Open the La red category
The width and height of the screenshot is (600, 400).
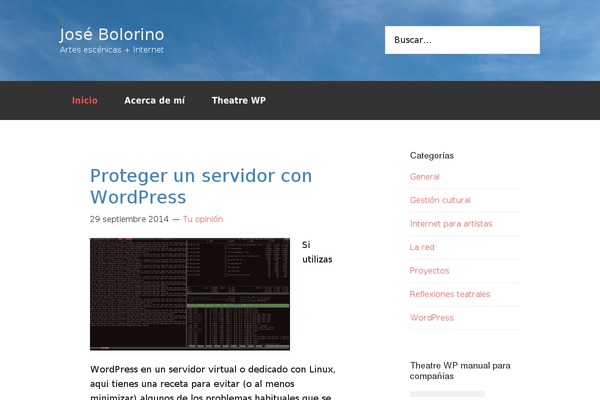tap(422, 247)
